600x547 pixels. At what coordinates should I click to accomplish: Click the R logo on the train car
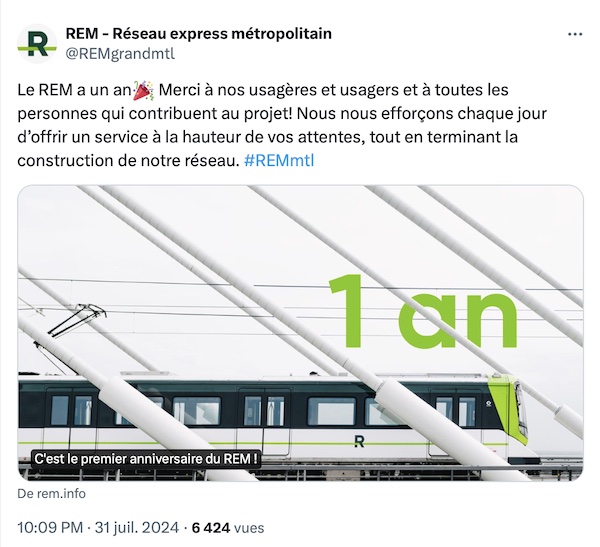360,438
